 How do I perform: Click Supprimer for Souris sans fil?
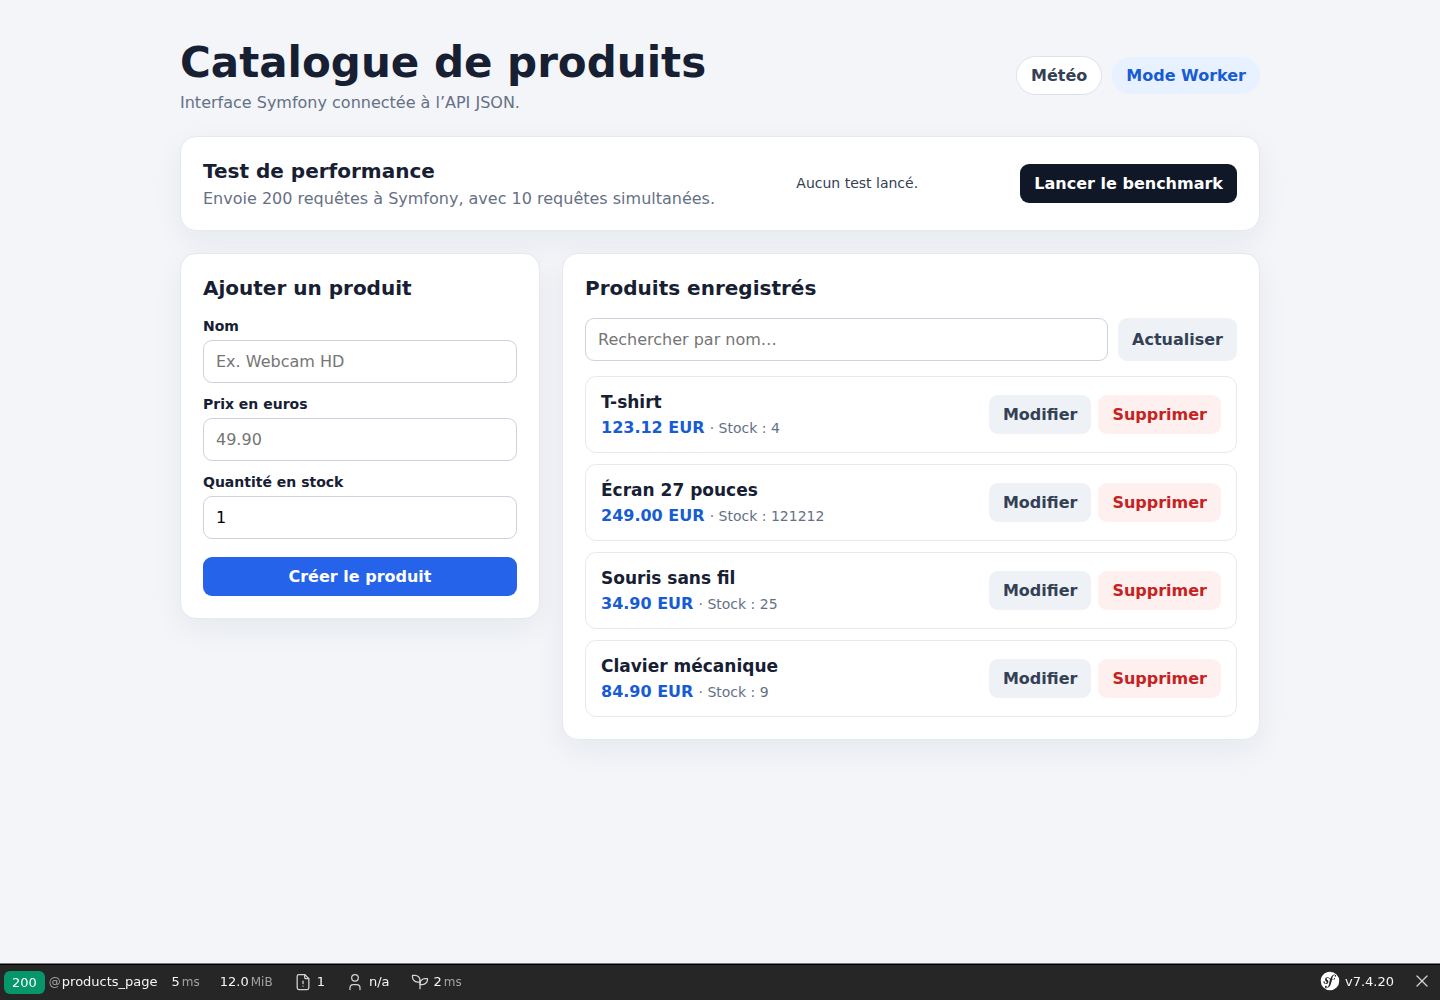(x=1159, y=590)
